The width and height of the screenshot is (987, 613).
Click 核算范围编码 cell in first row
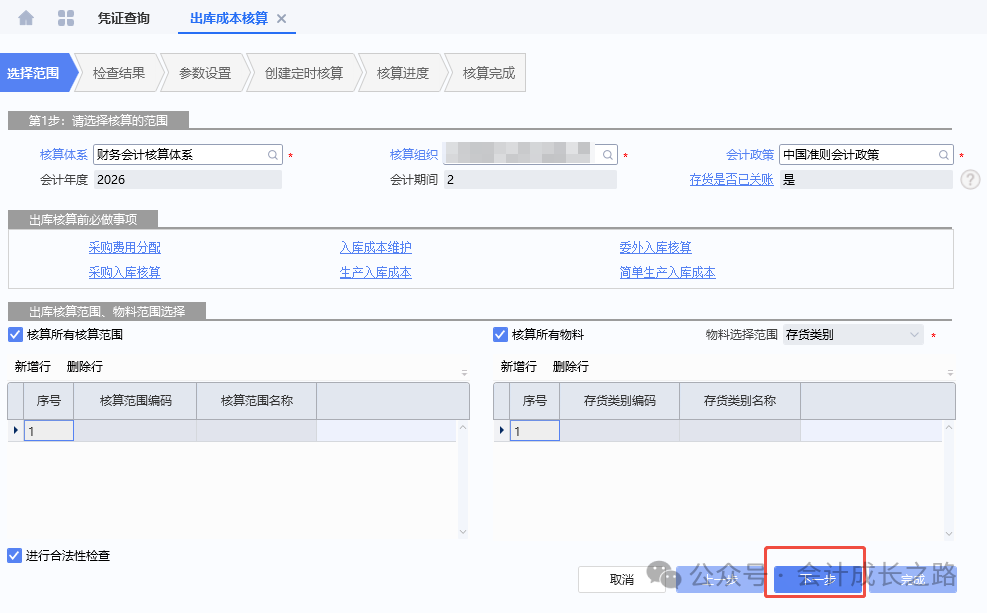pyautogui.click(x=135, y=431)
